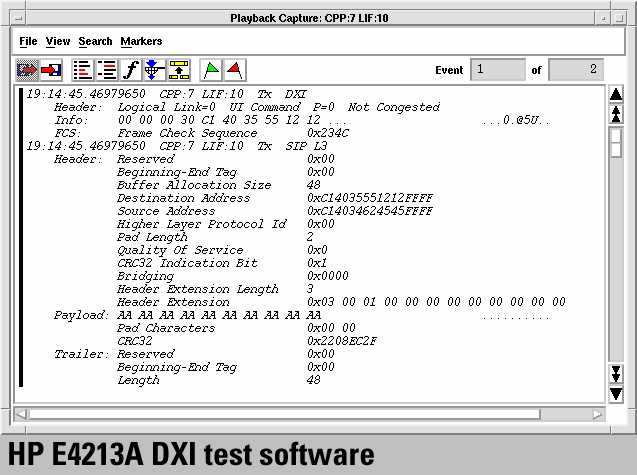Click the horizontal scrollbar right arrow
This screenshot has height=475, width=637.
pos(598,413)
